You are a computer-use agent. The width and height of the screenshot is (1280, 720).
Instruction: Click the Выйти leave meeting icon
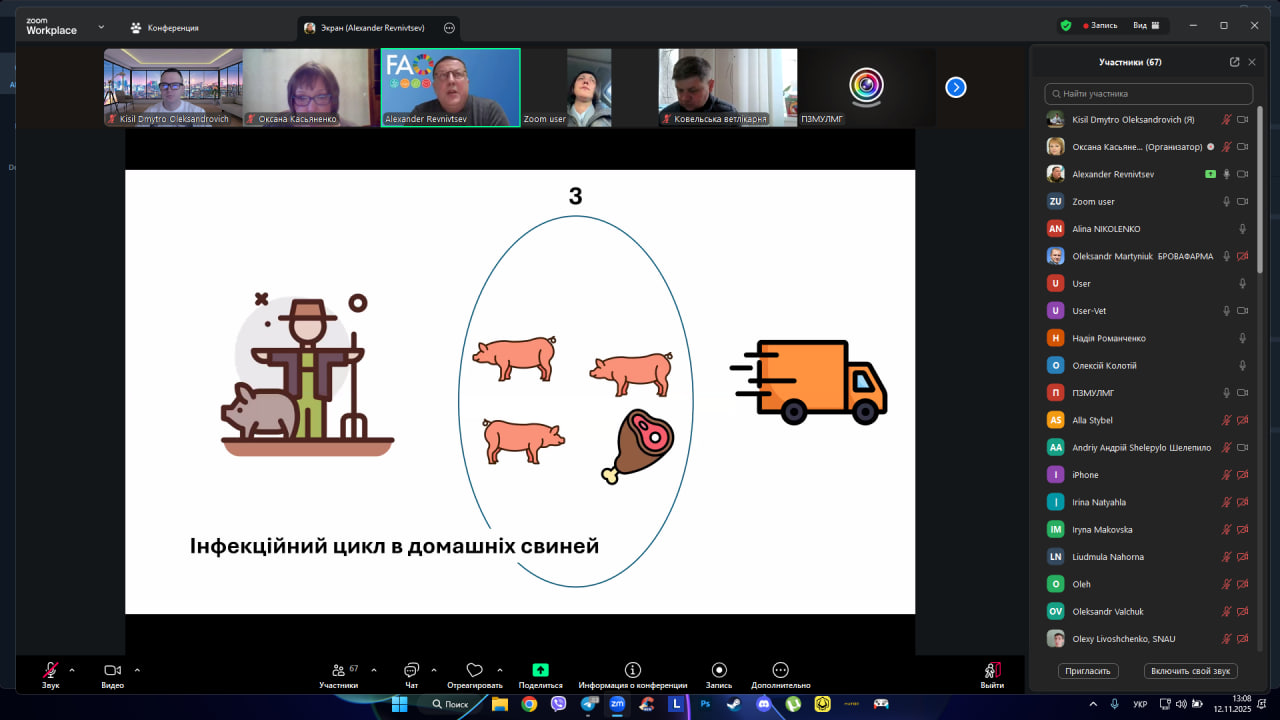pyautogui.click(x=991, y=670)
